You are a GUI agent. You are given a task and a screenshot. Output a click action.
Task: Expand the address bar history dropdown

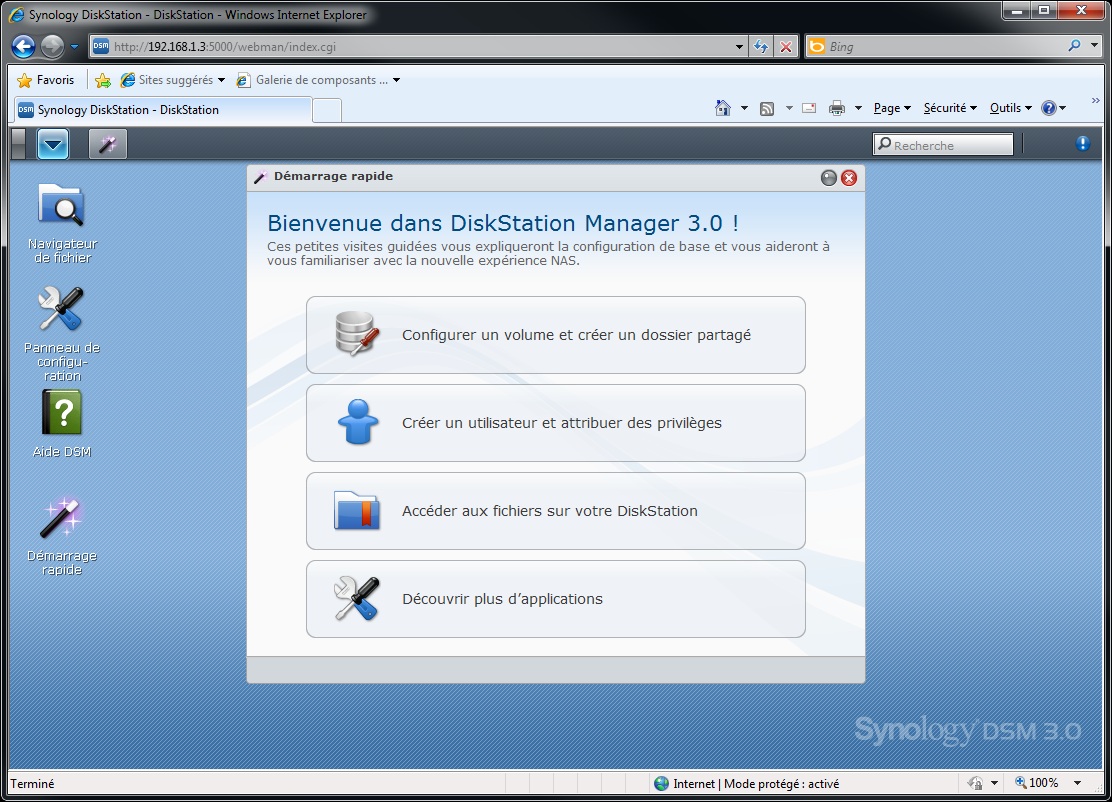coord(740,47)
